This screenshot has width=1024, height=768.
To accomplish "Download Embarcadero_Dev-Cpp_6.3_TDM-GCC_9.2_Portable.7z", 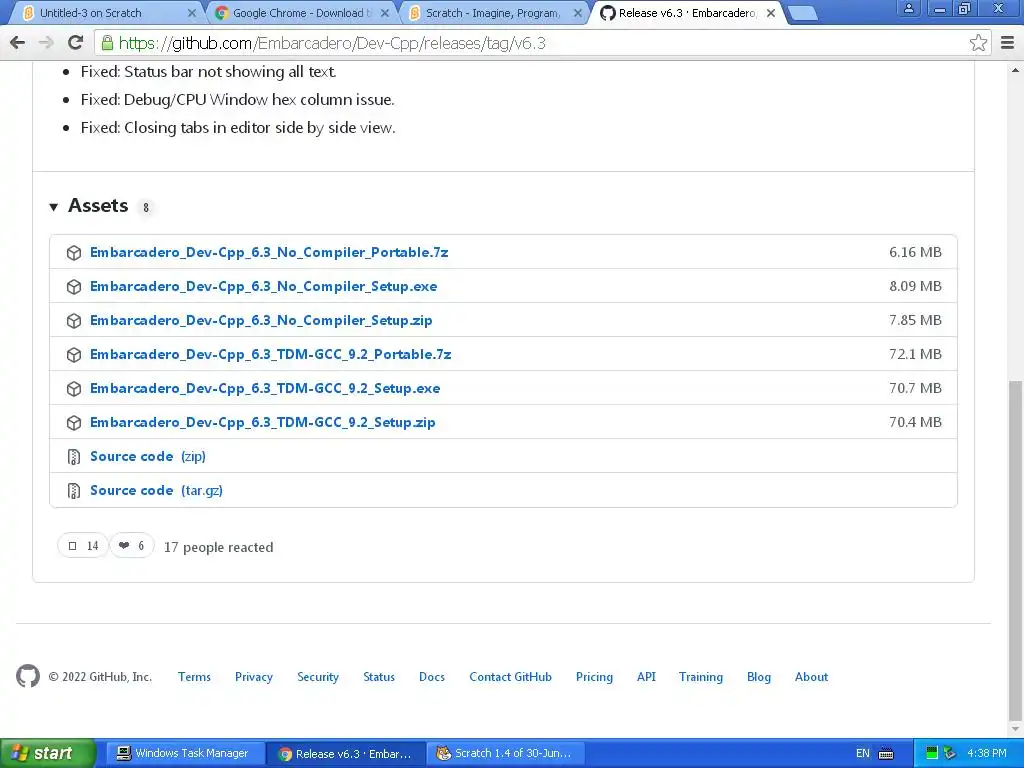I will 270,355.
